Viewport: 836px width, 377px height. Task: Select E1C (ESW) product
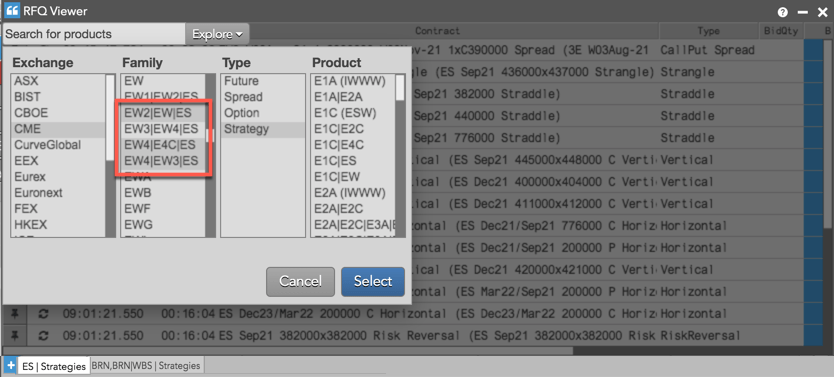[x=353, y=113]
